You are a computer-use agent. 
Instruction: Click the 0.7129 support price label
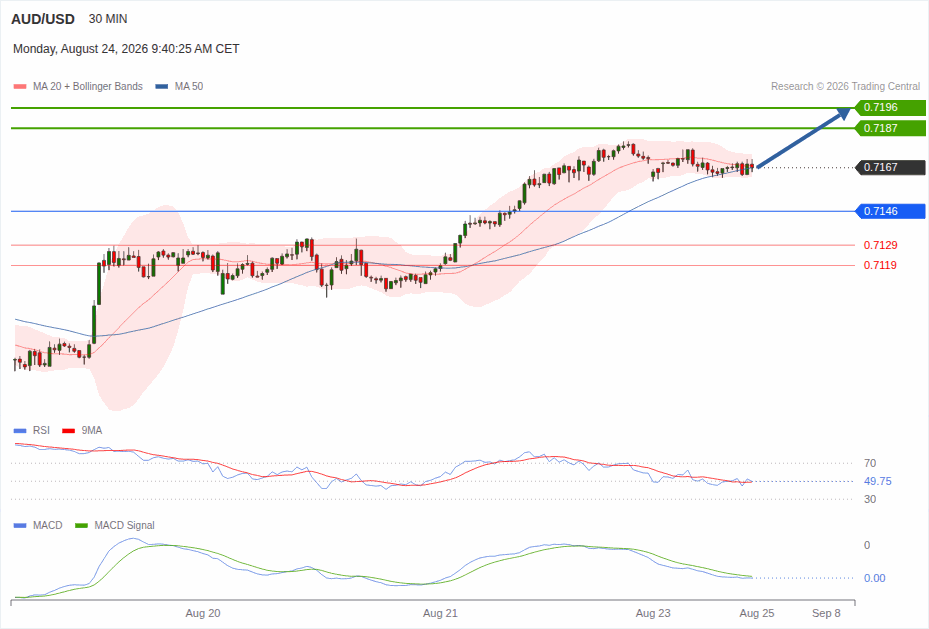pyautogui.click(x=880, y=245)
